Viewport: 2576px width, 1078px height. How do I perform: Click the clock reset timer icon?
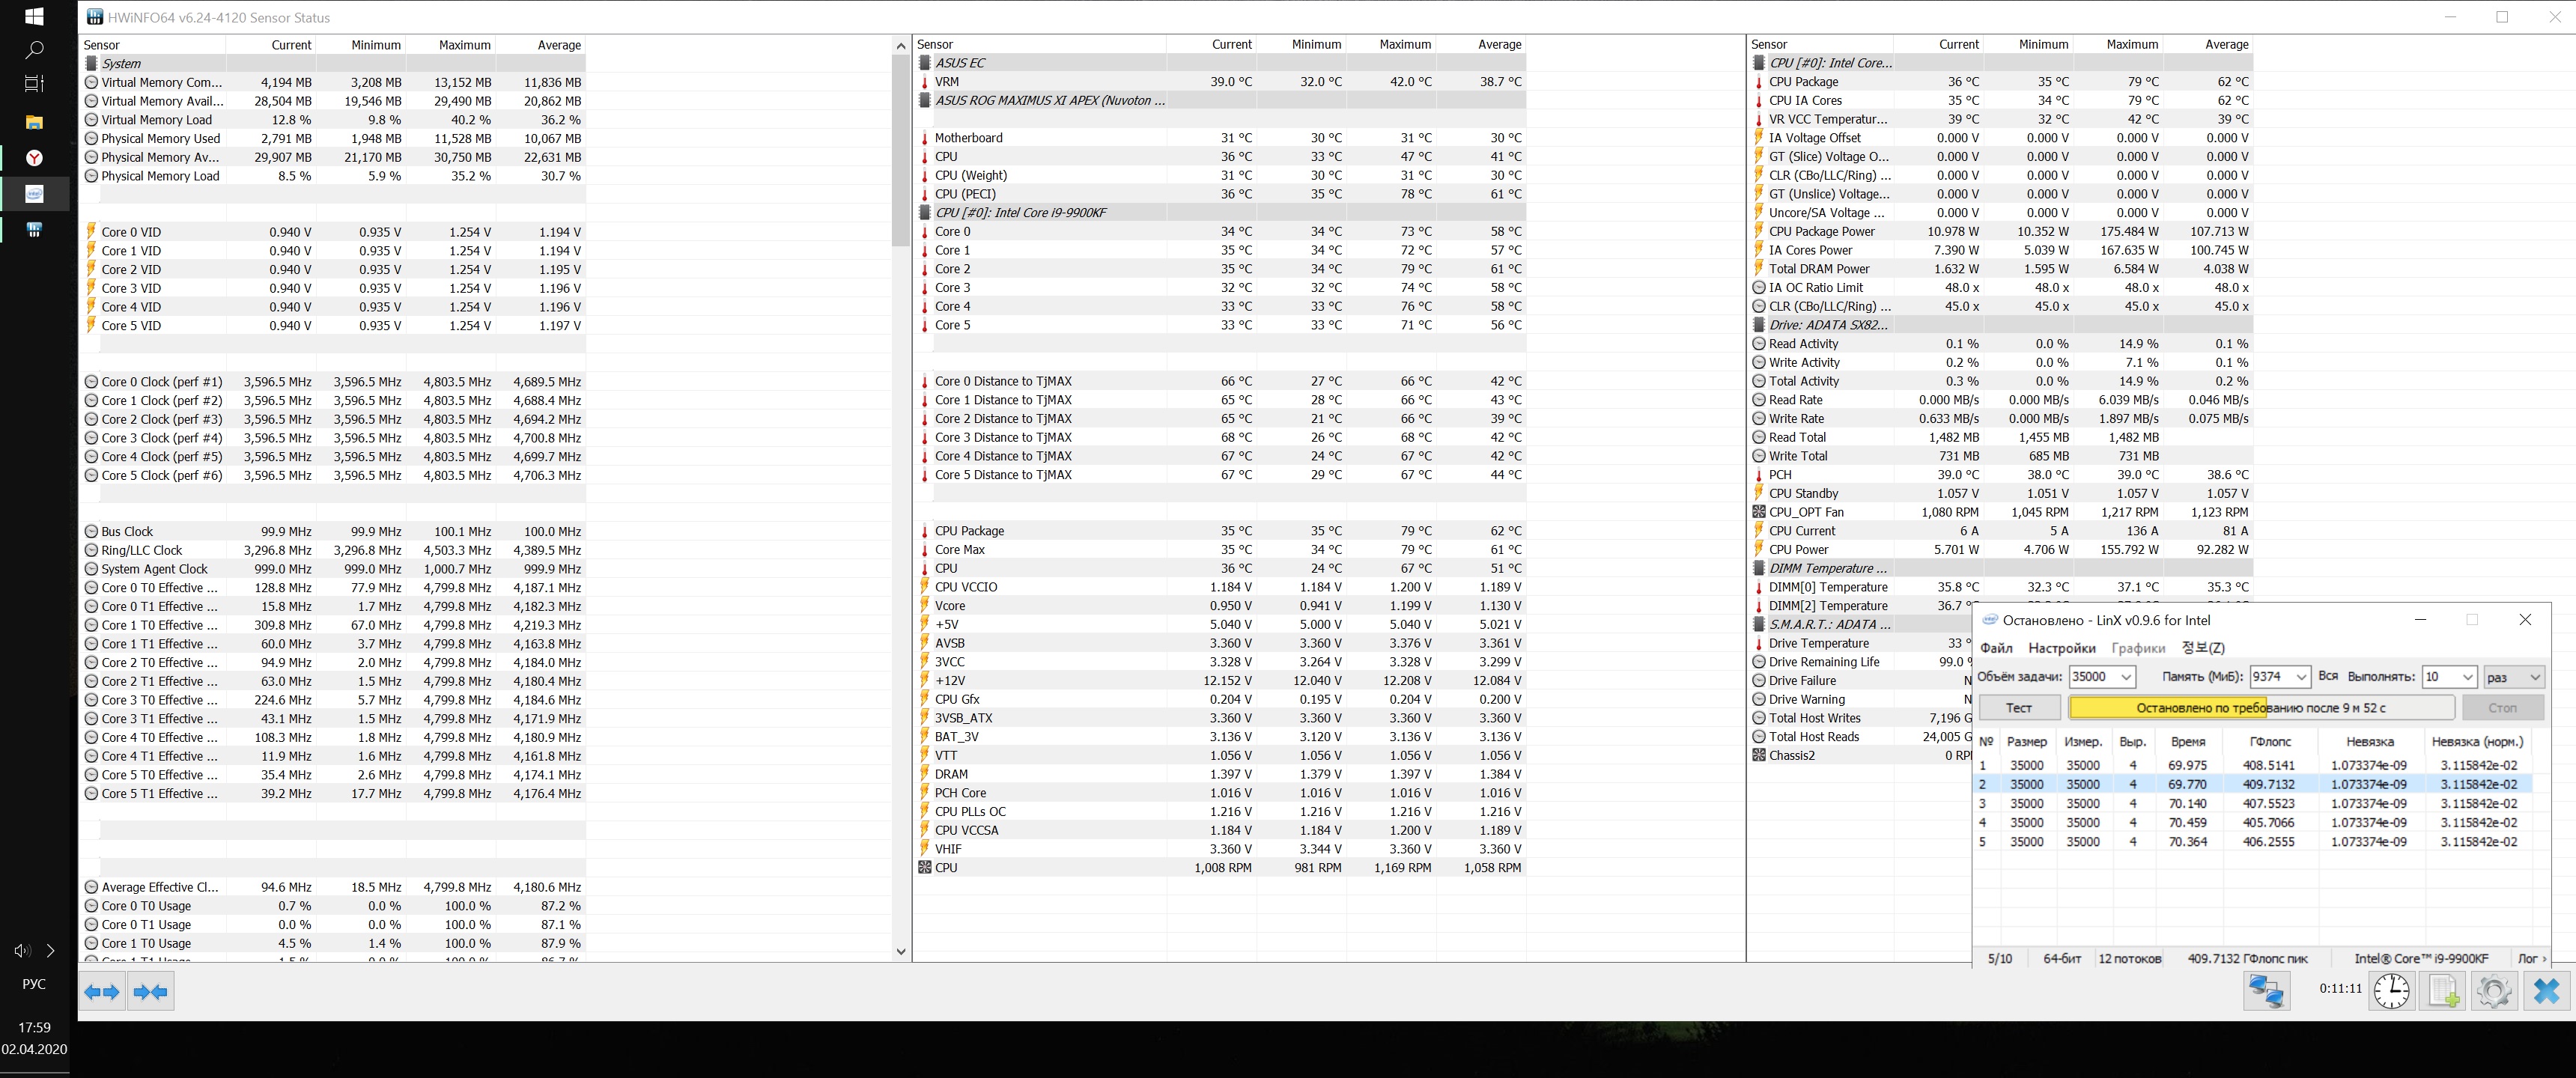point(2392,991)
